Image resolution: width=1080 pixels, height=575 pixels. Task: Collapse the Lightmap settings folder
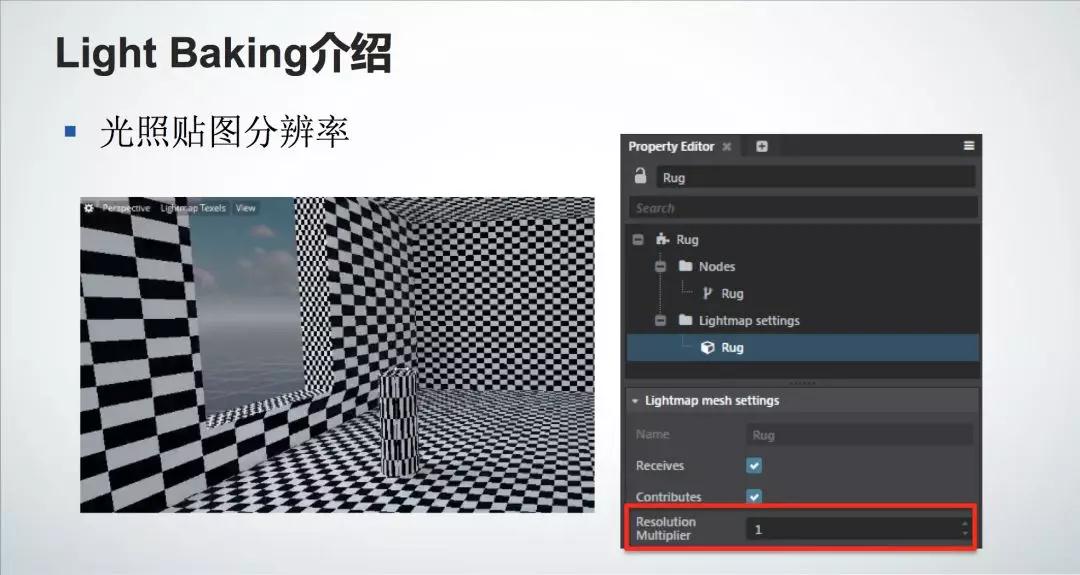[661, 321]
